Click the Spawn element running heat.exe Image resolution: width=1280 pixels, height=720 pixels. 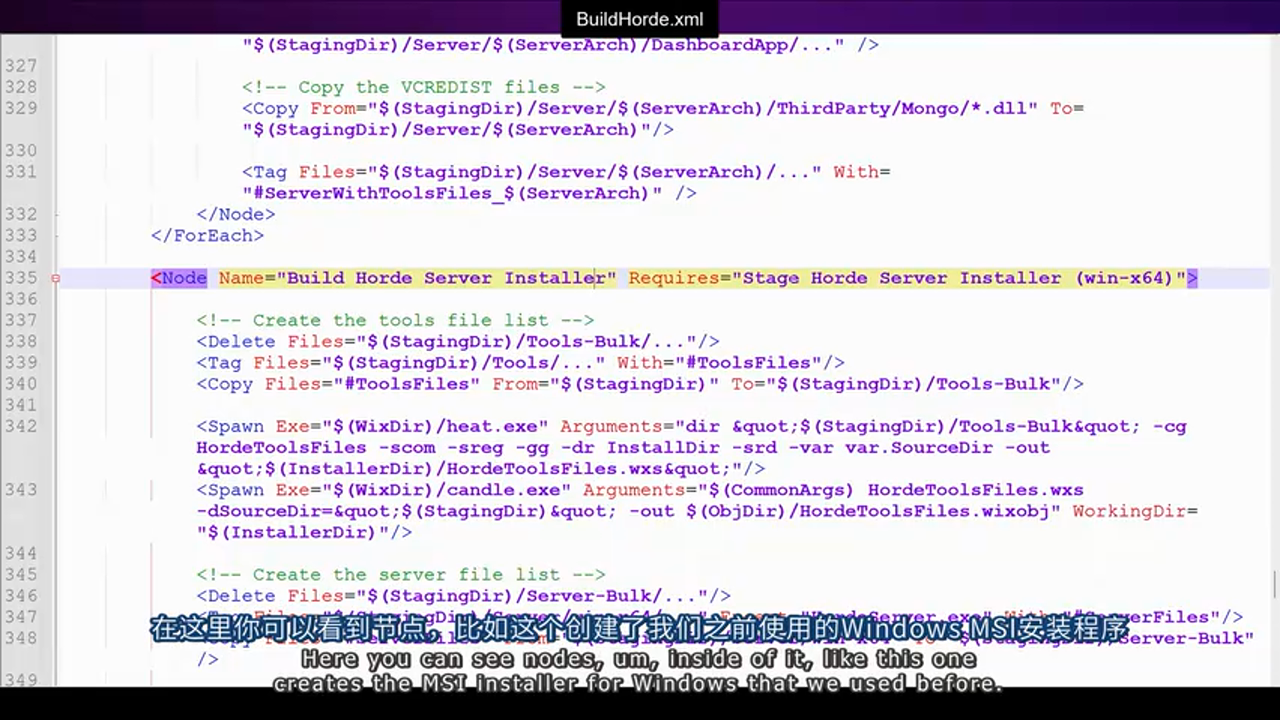tap(500, 426)
